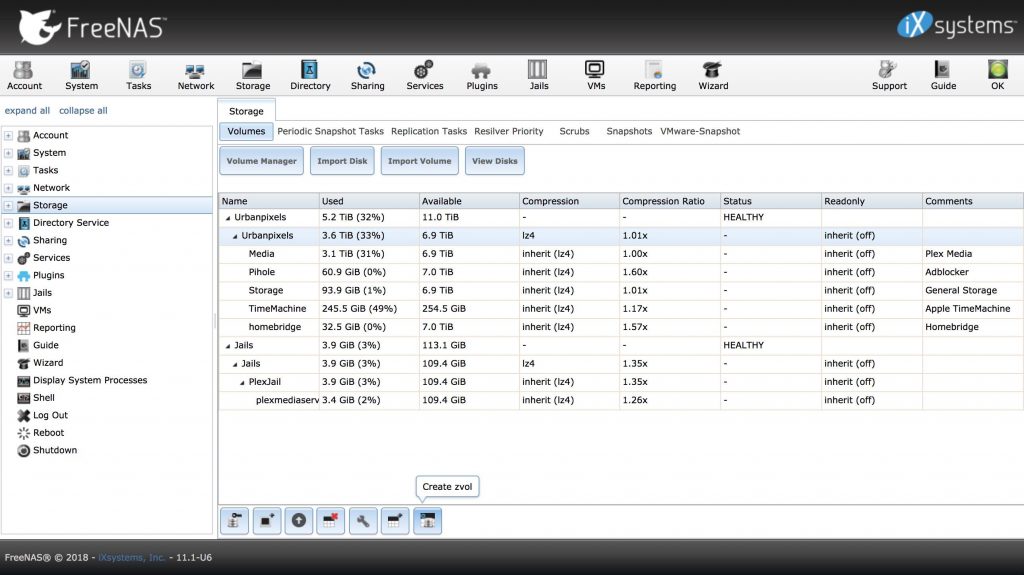Expand the System node in sidebar

[x=8, y=153]
